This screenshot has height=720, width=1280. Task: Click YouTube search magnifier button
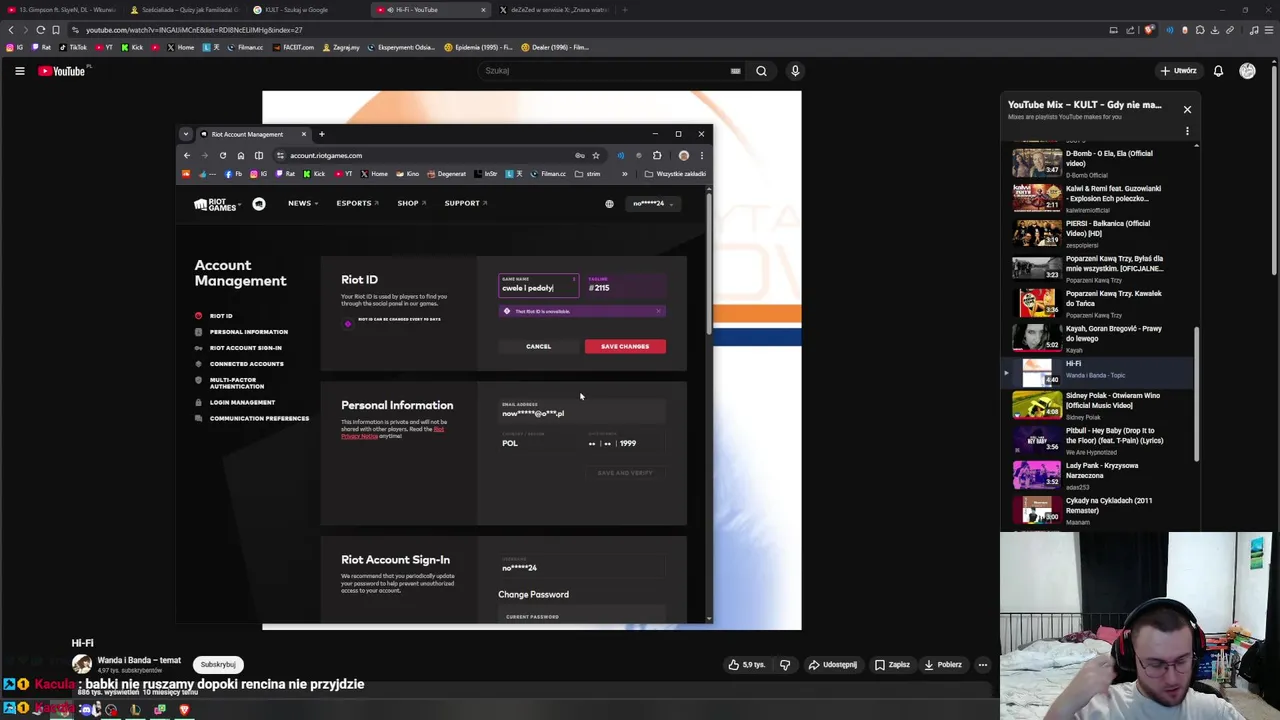click(761, 71)
